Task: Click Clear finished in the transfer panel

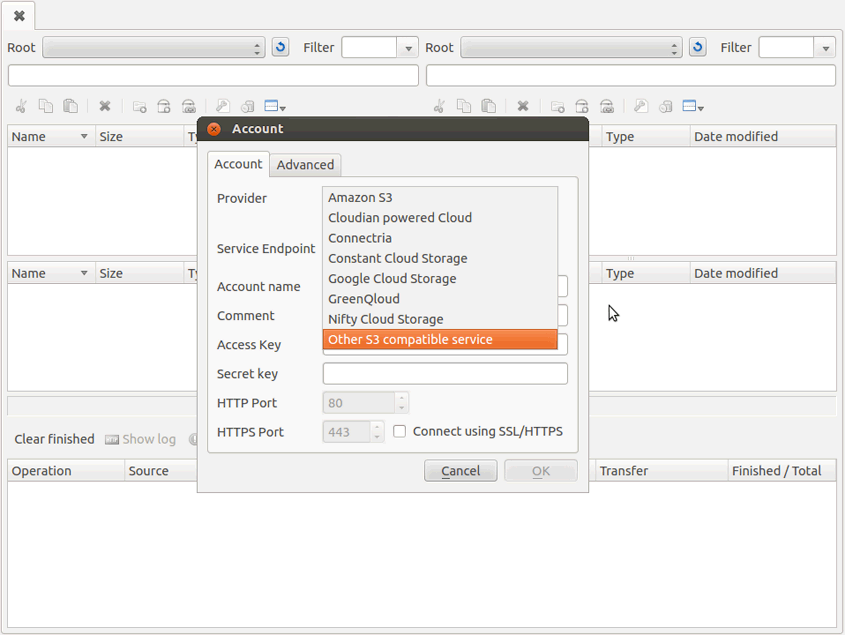Action: pos(54,439)
